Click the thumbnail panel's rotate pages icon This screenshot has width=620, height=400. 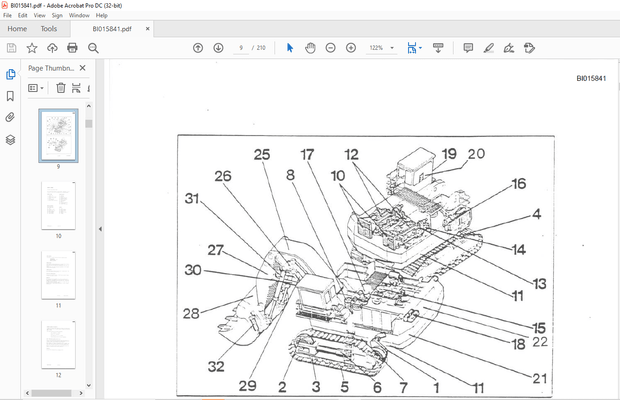tap(76, 88)
